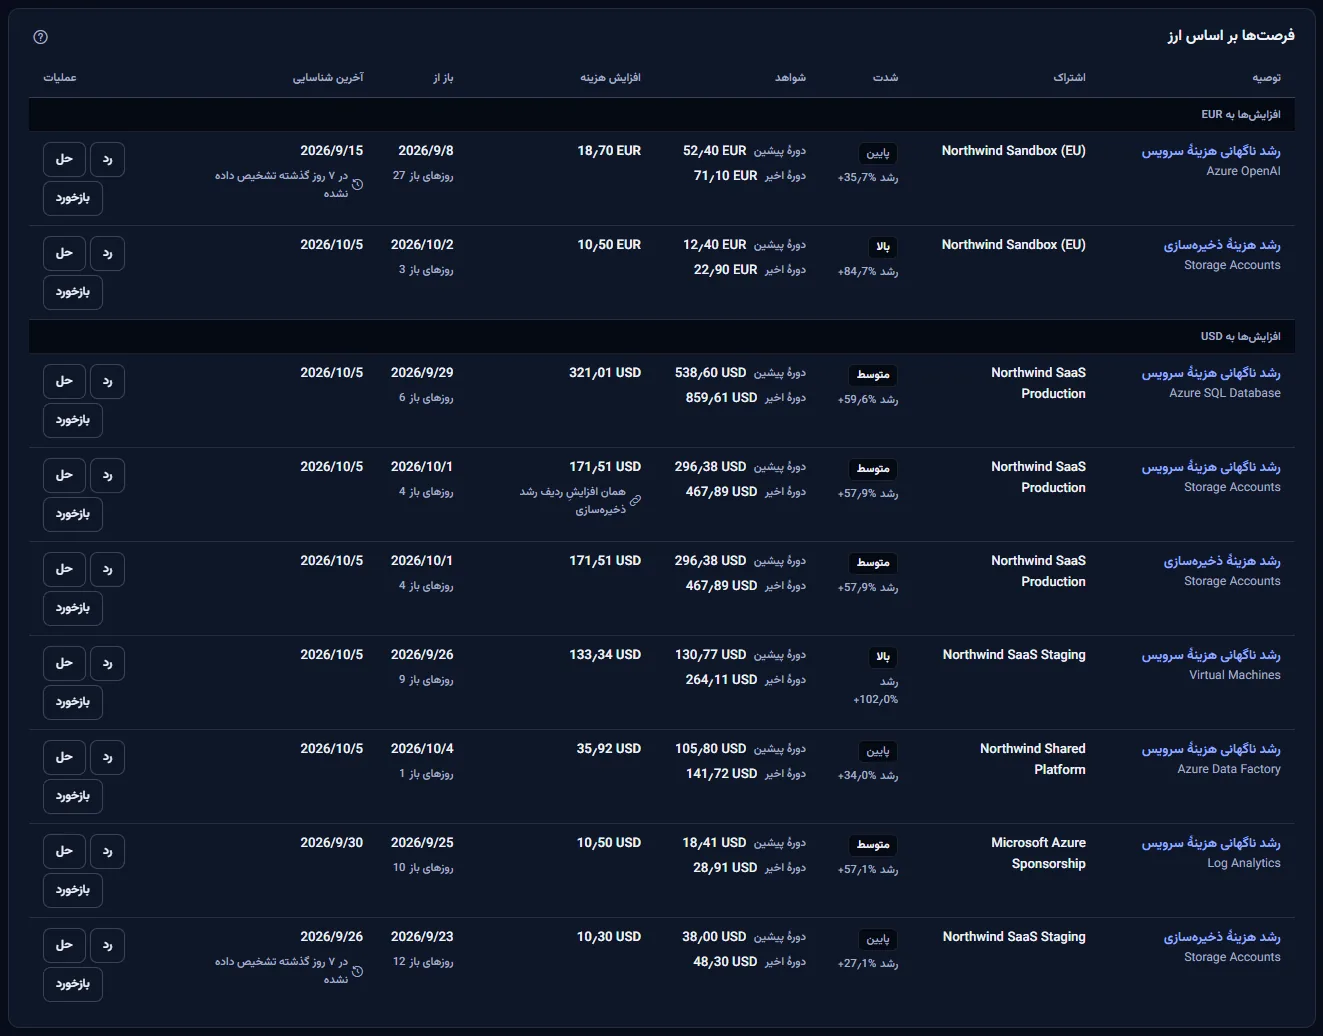Select بازخورد in the Virtual Machines row
Image resolution: width=1323 pixels, height=1036 pixels.
point(73,702)
